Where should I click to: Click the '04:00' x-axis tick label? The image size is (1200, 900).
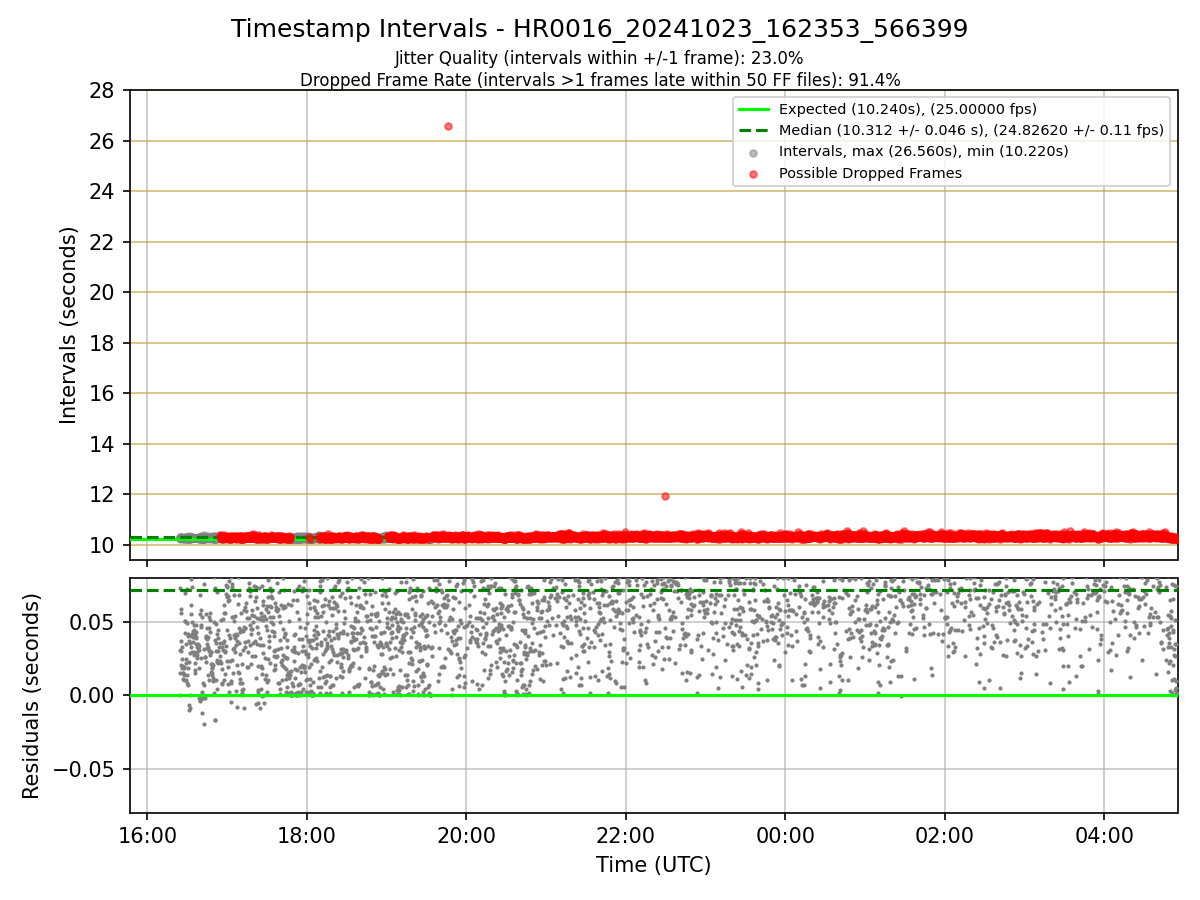pos(1104,834)
